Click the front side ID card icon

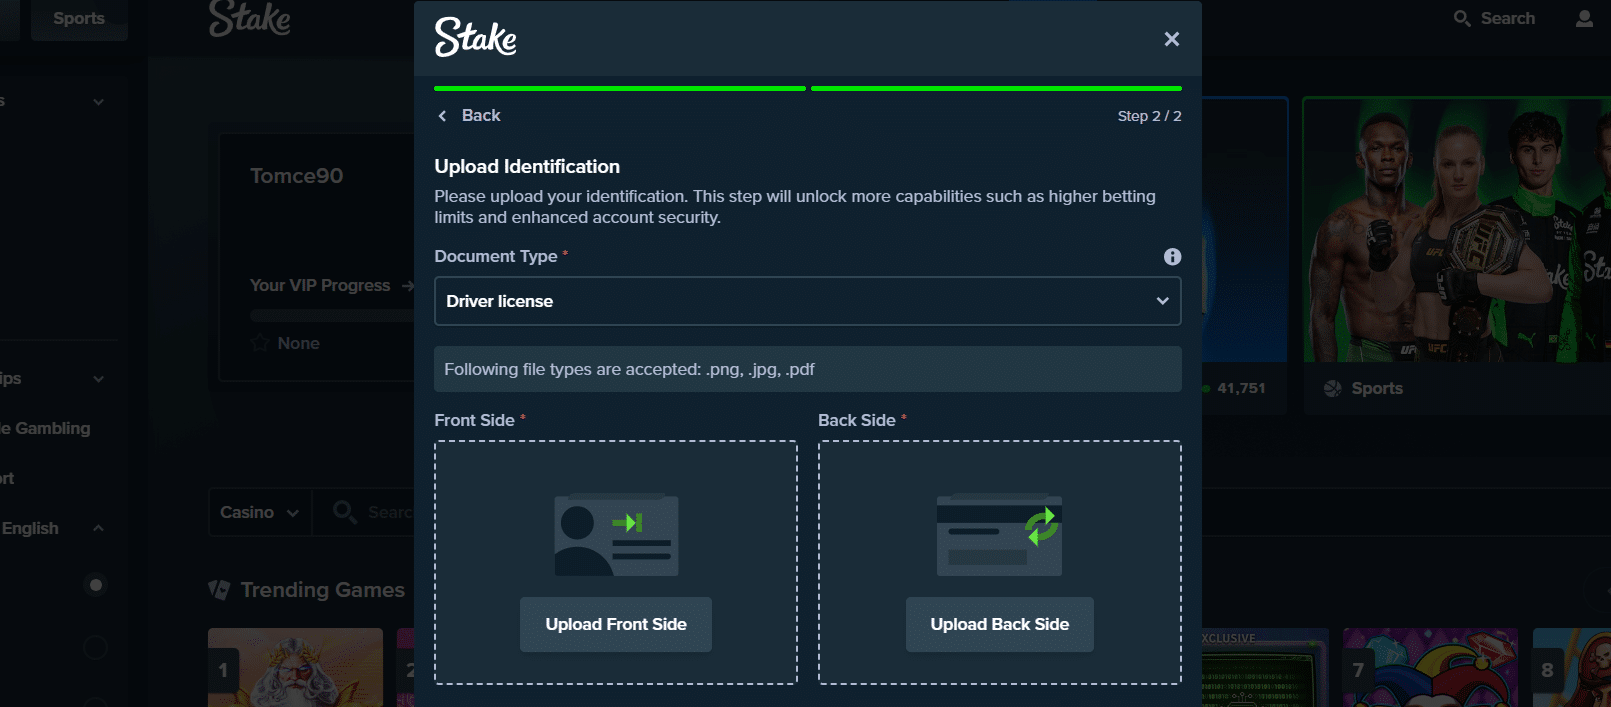pyautogui.click(x=616, y=535)
